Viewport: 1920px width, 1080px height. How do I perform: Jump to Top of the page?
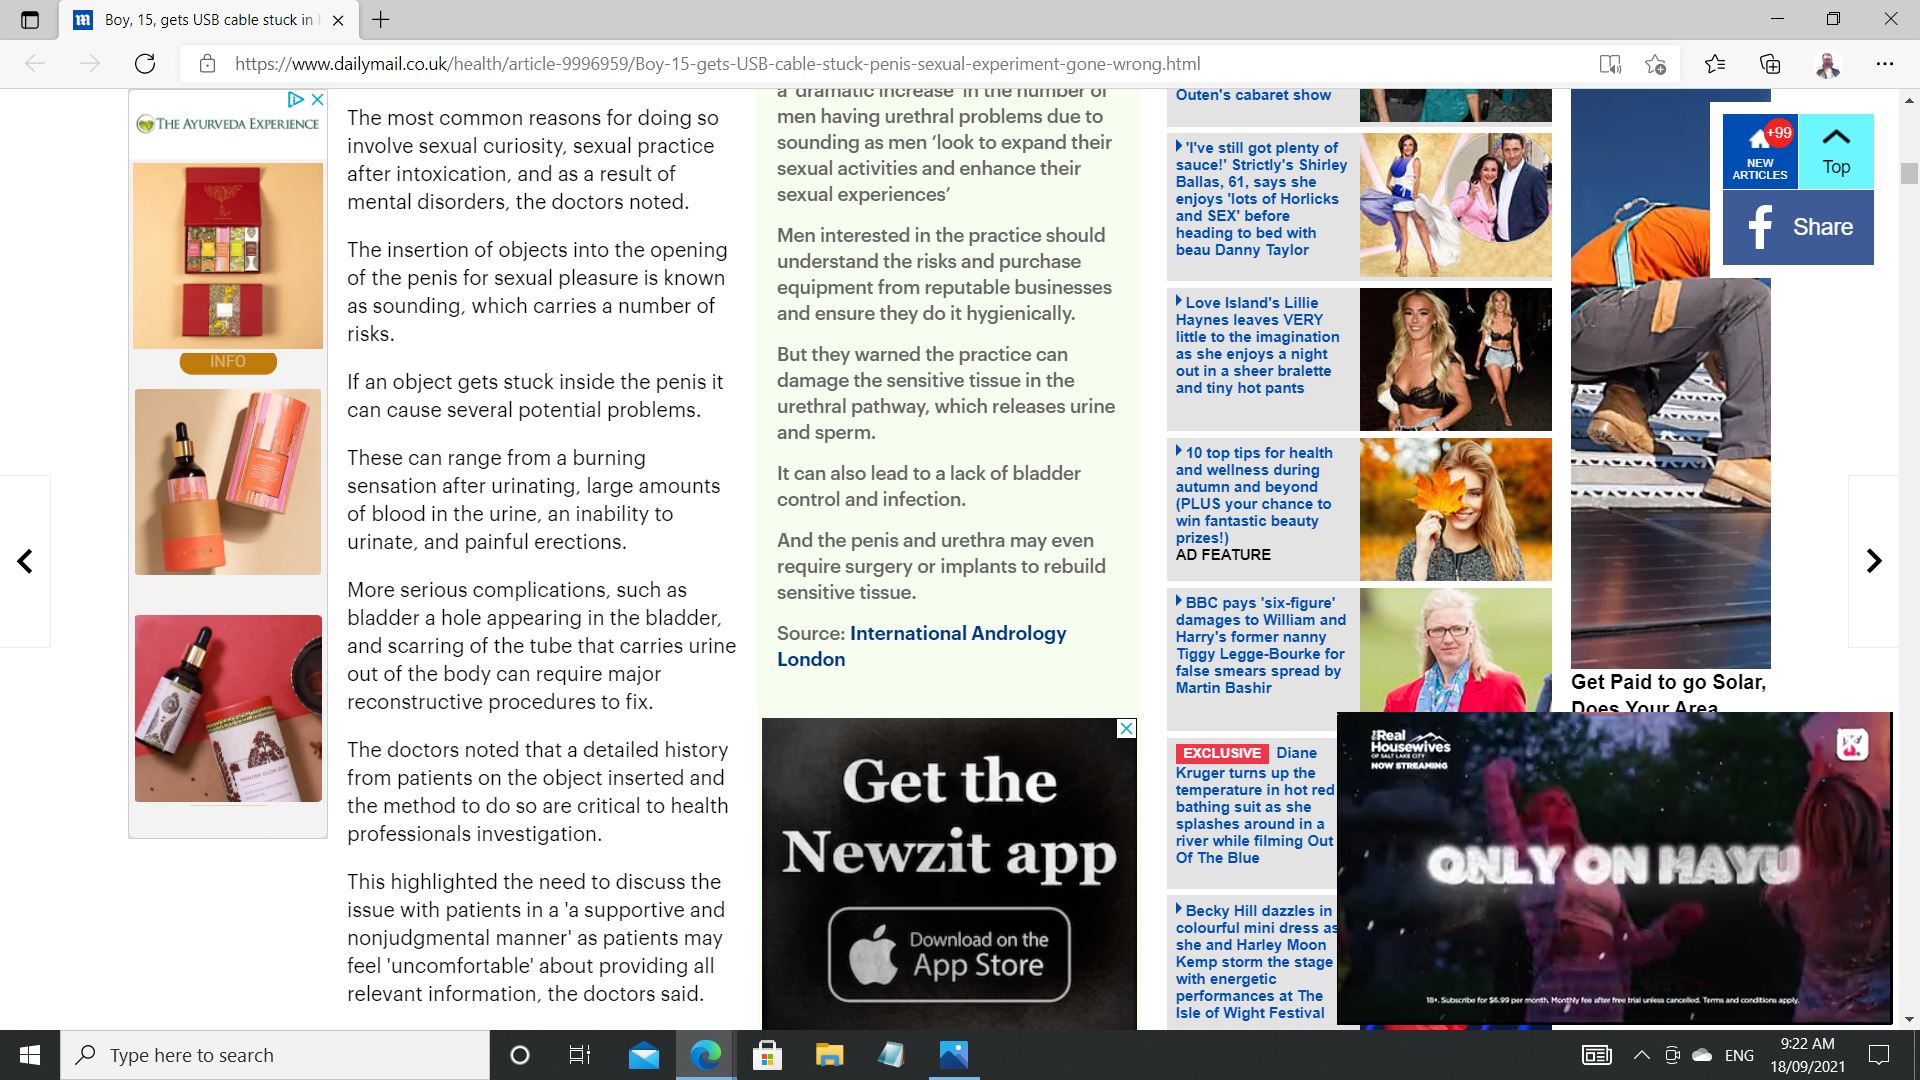[1836, 151]
